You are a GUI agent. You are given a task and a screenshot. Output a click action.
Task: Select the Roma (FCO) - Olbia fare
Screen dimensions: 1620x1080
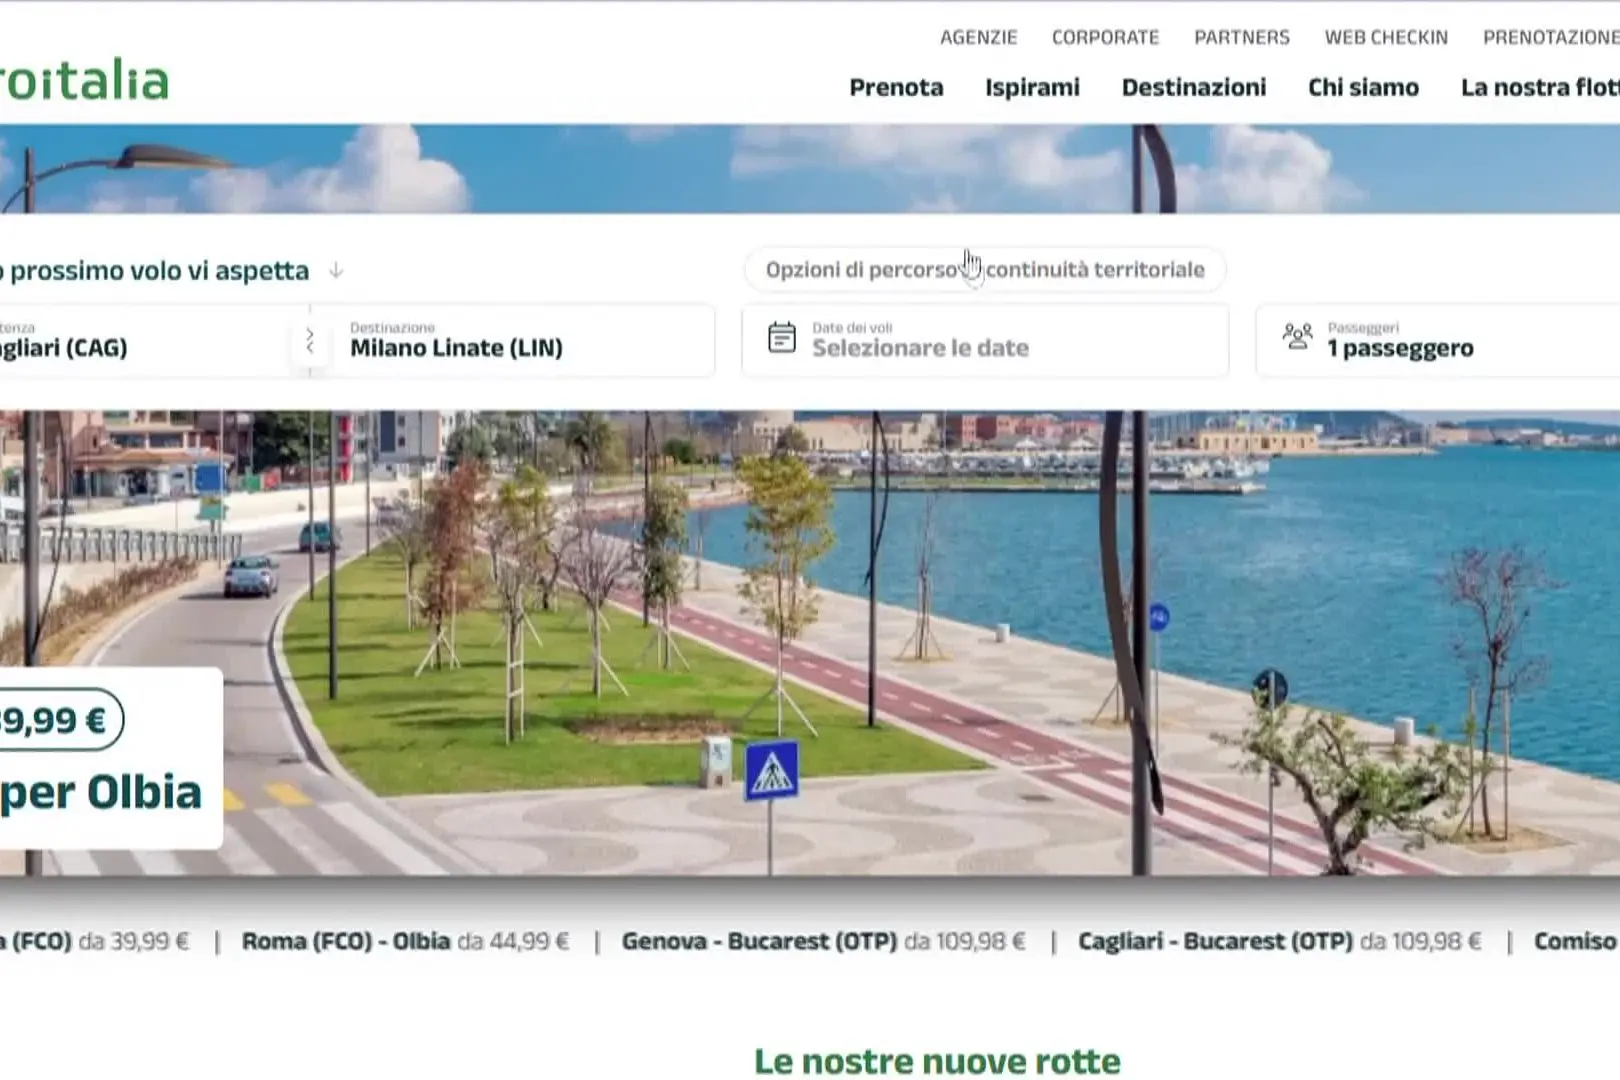(405, 941)
